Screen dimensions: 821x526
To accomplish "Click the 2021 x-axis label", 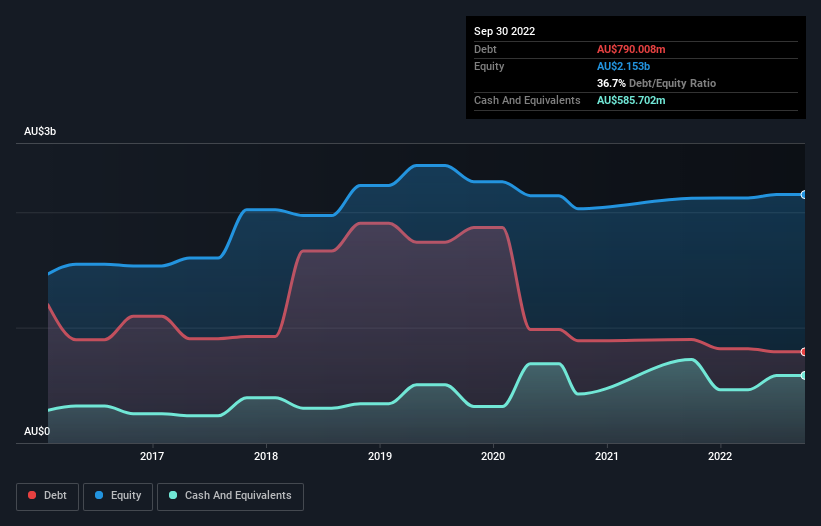I will (x=607, y=456).
